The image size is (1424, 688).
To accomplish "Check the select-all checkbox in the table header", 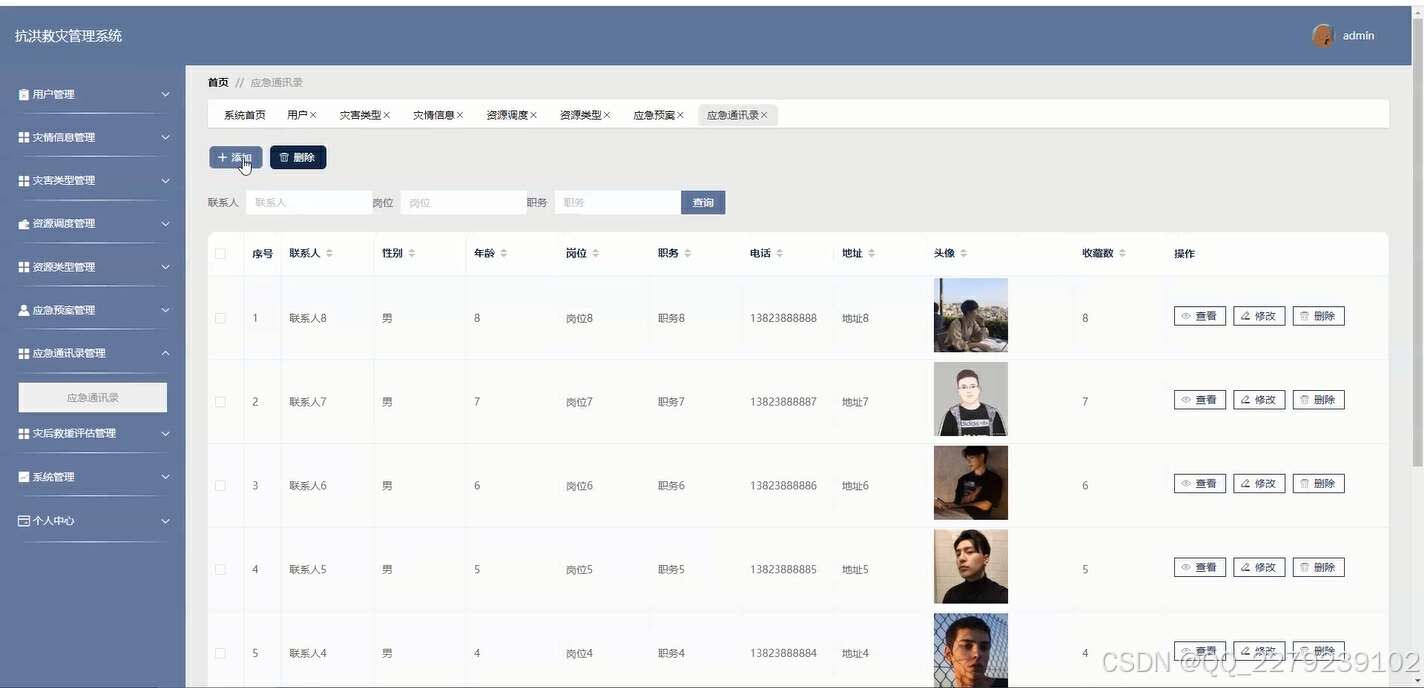I will 220,253.
